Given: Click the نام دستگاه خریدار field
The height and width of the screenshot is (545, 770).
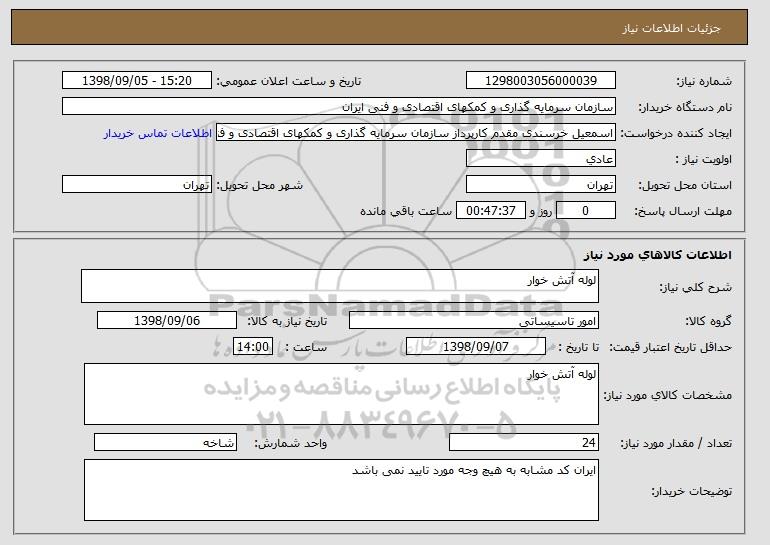Looking at the screenshot, I should pyautogui.click(x=339, y=107).
